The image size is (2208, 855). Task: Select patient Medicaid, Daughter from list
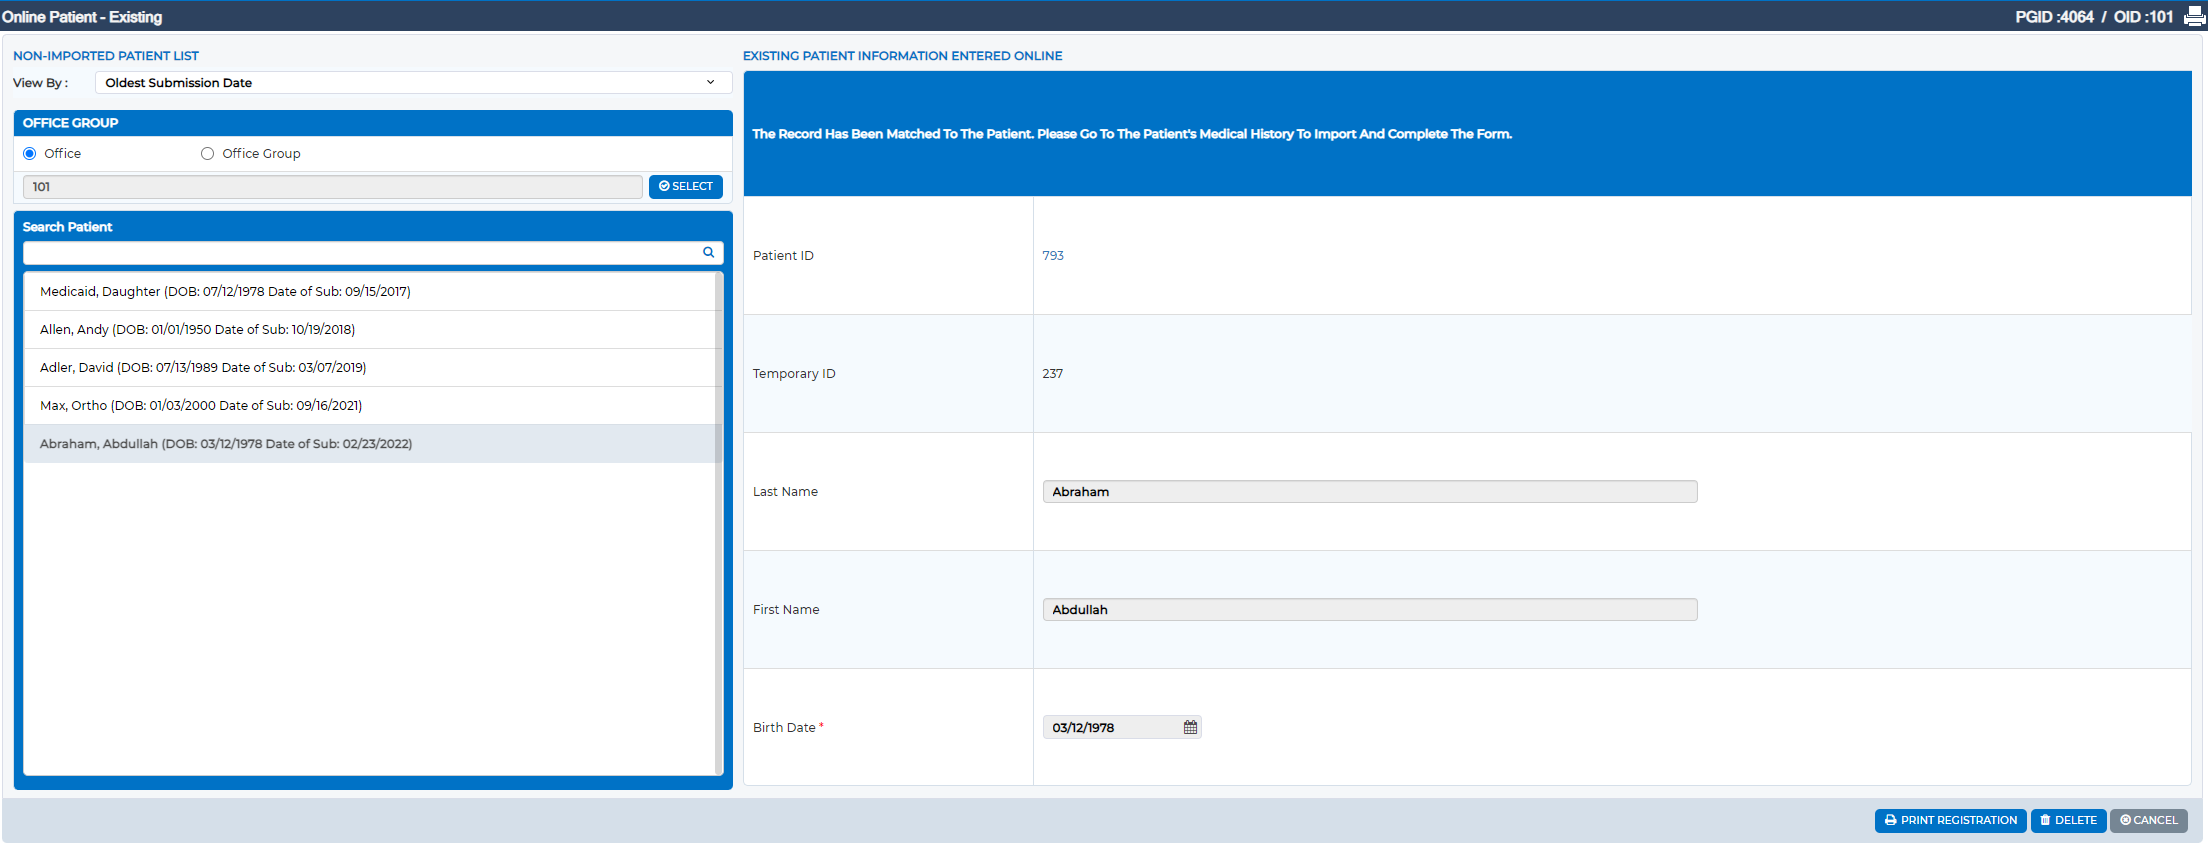[369, 292]
